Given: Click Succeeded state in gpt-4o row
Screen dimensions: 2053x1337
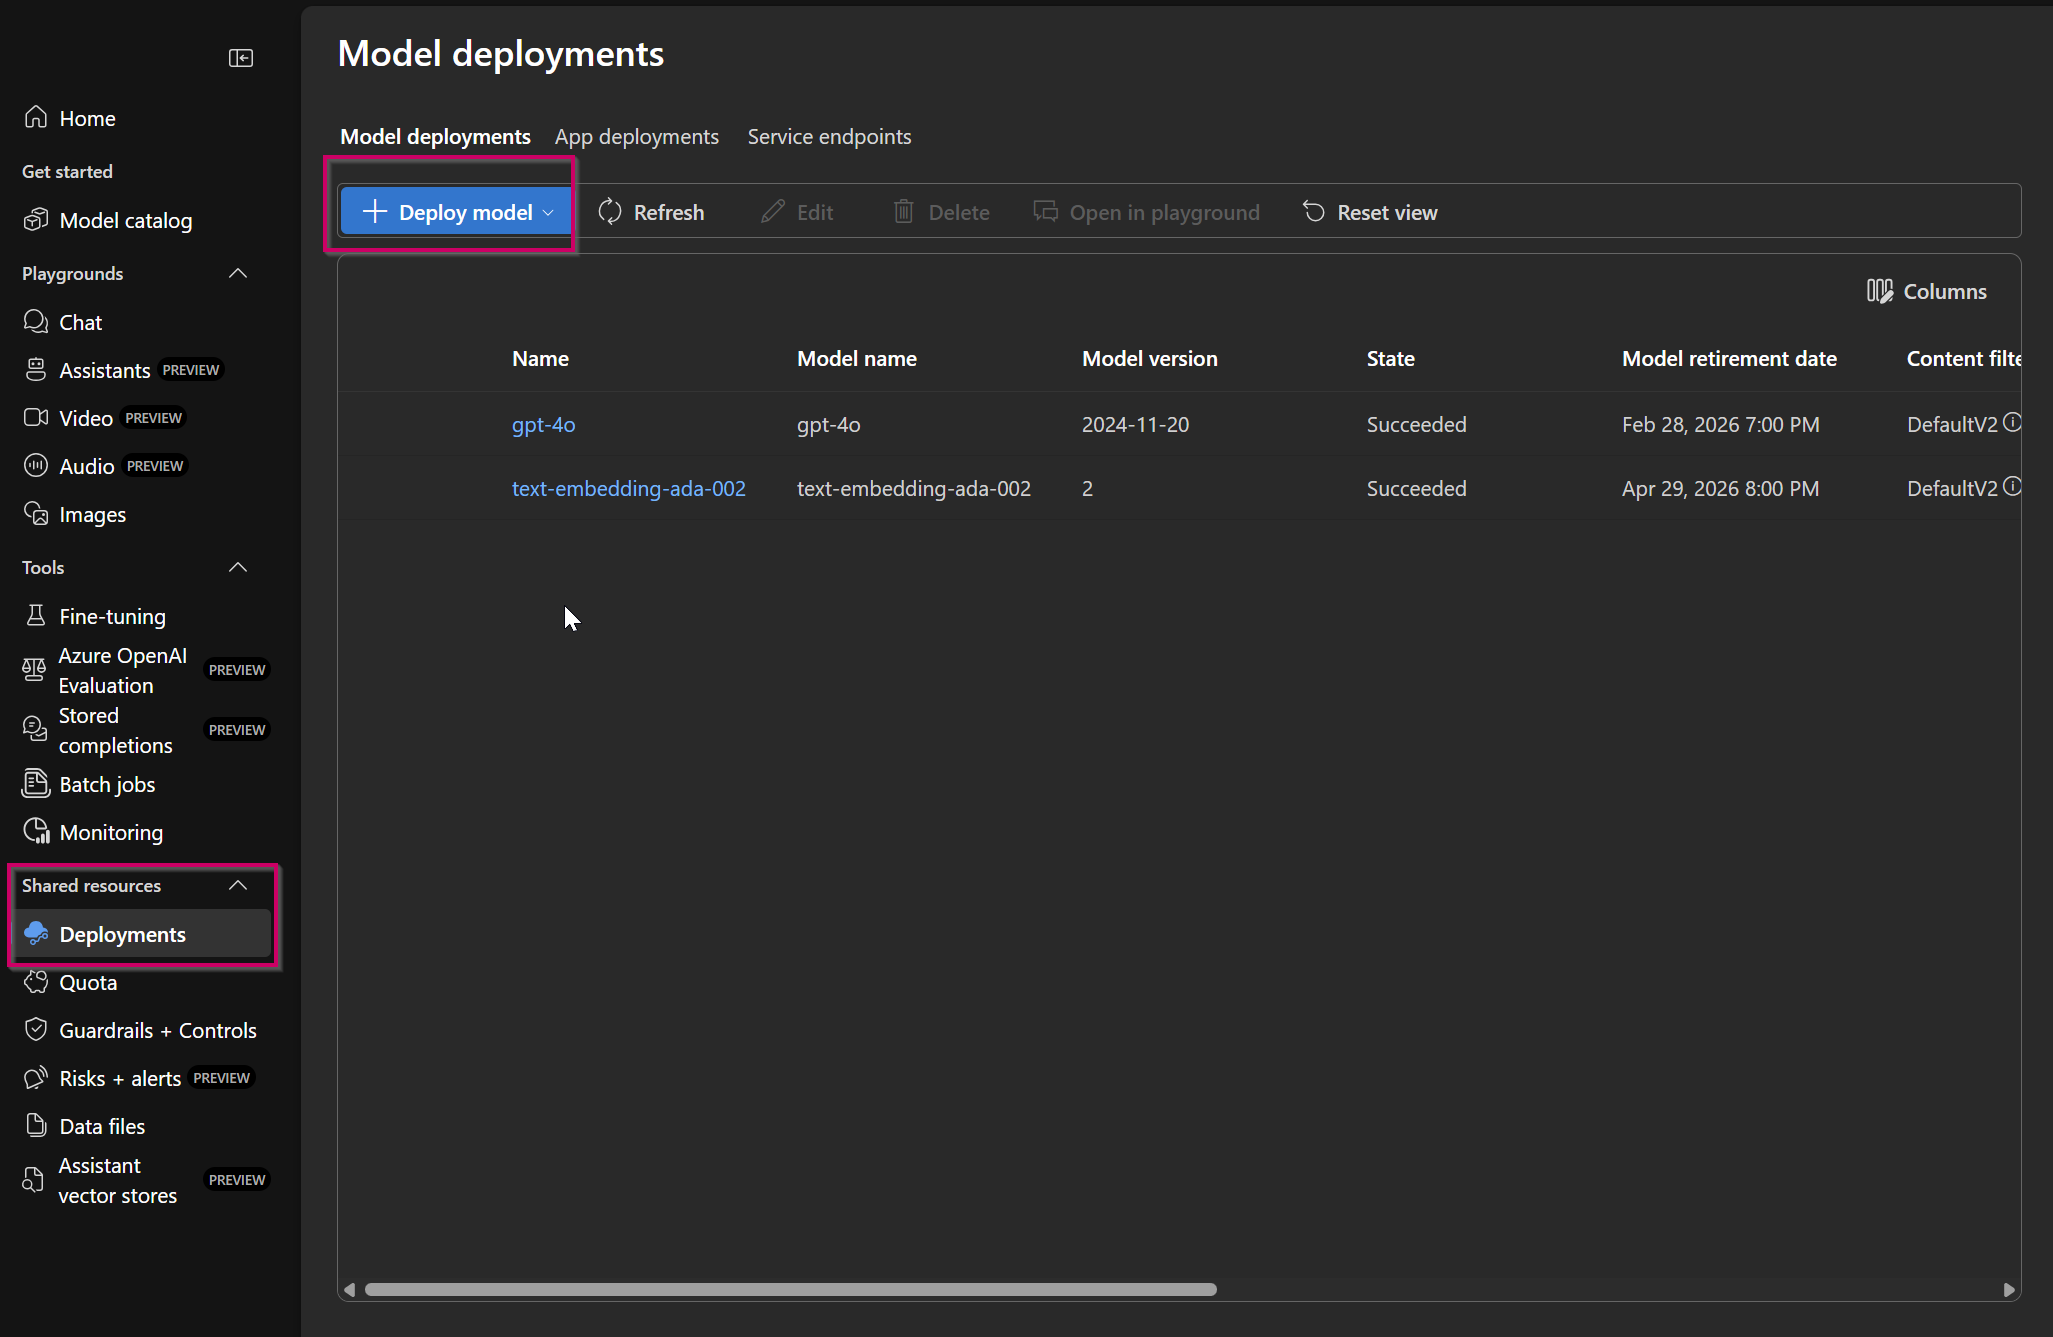Looking at the screenshot, I should 1416,424.
